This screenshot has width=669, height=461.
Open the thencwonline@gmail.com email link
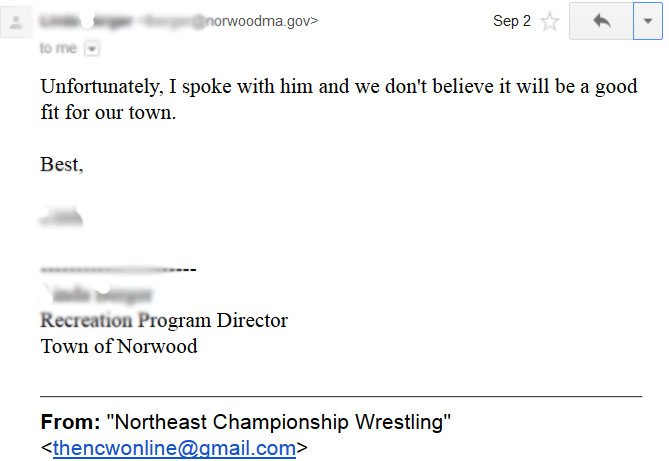tap(174, 447)
